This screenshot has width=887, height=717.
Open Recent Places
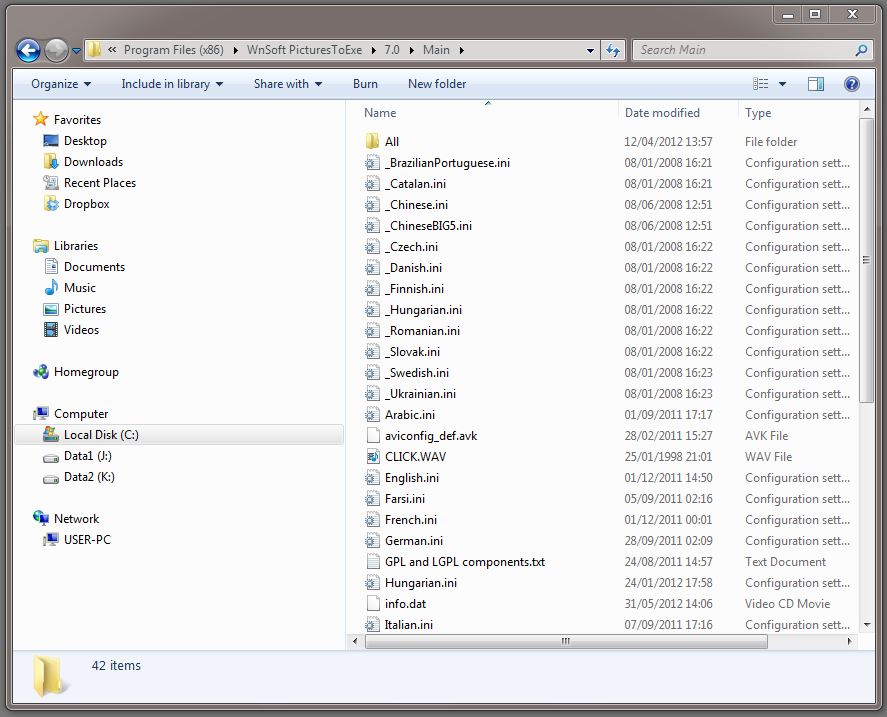(x=100, y=182)
